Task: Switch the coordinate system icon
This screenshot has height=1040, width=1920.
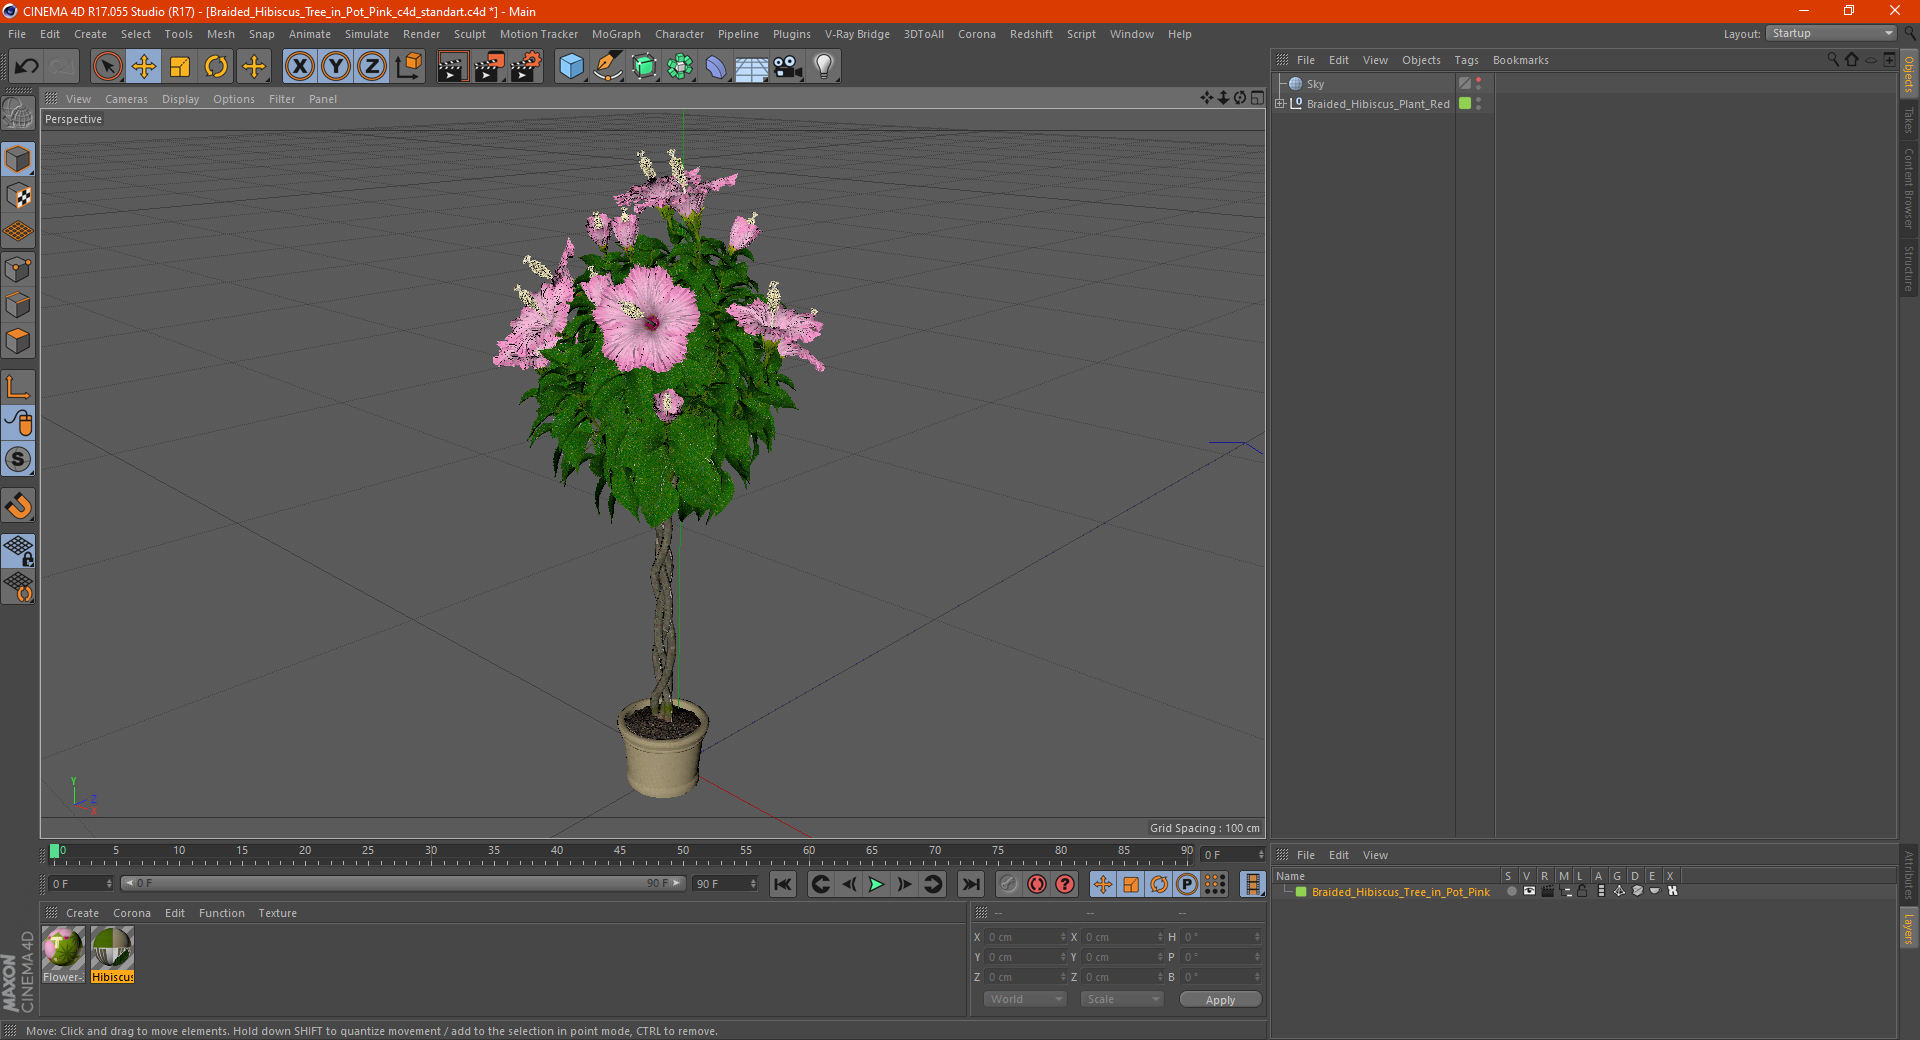Action: point(408,67)
